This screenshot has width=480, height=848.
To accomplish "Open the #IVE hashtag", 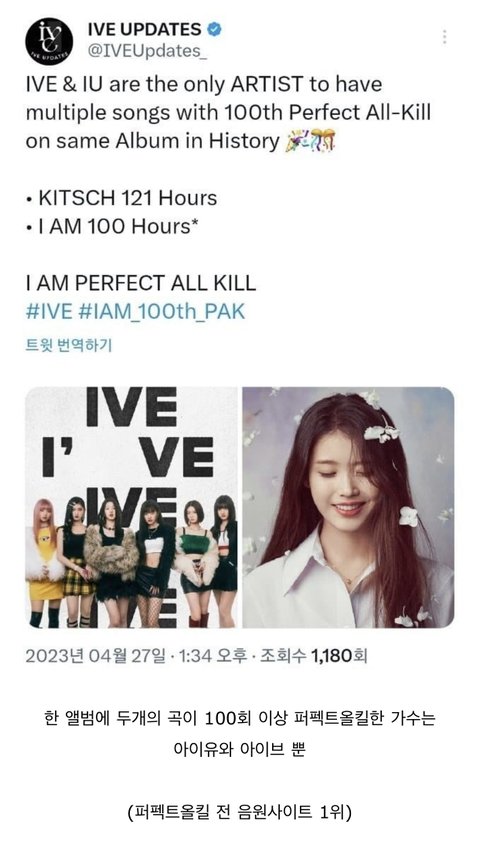I will pyautogui.click(x=49, y=312).
